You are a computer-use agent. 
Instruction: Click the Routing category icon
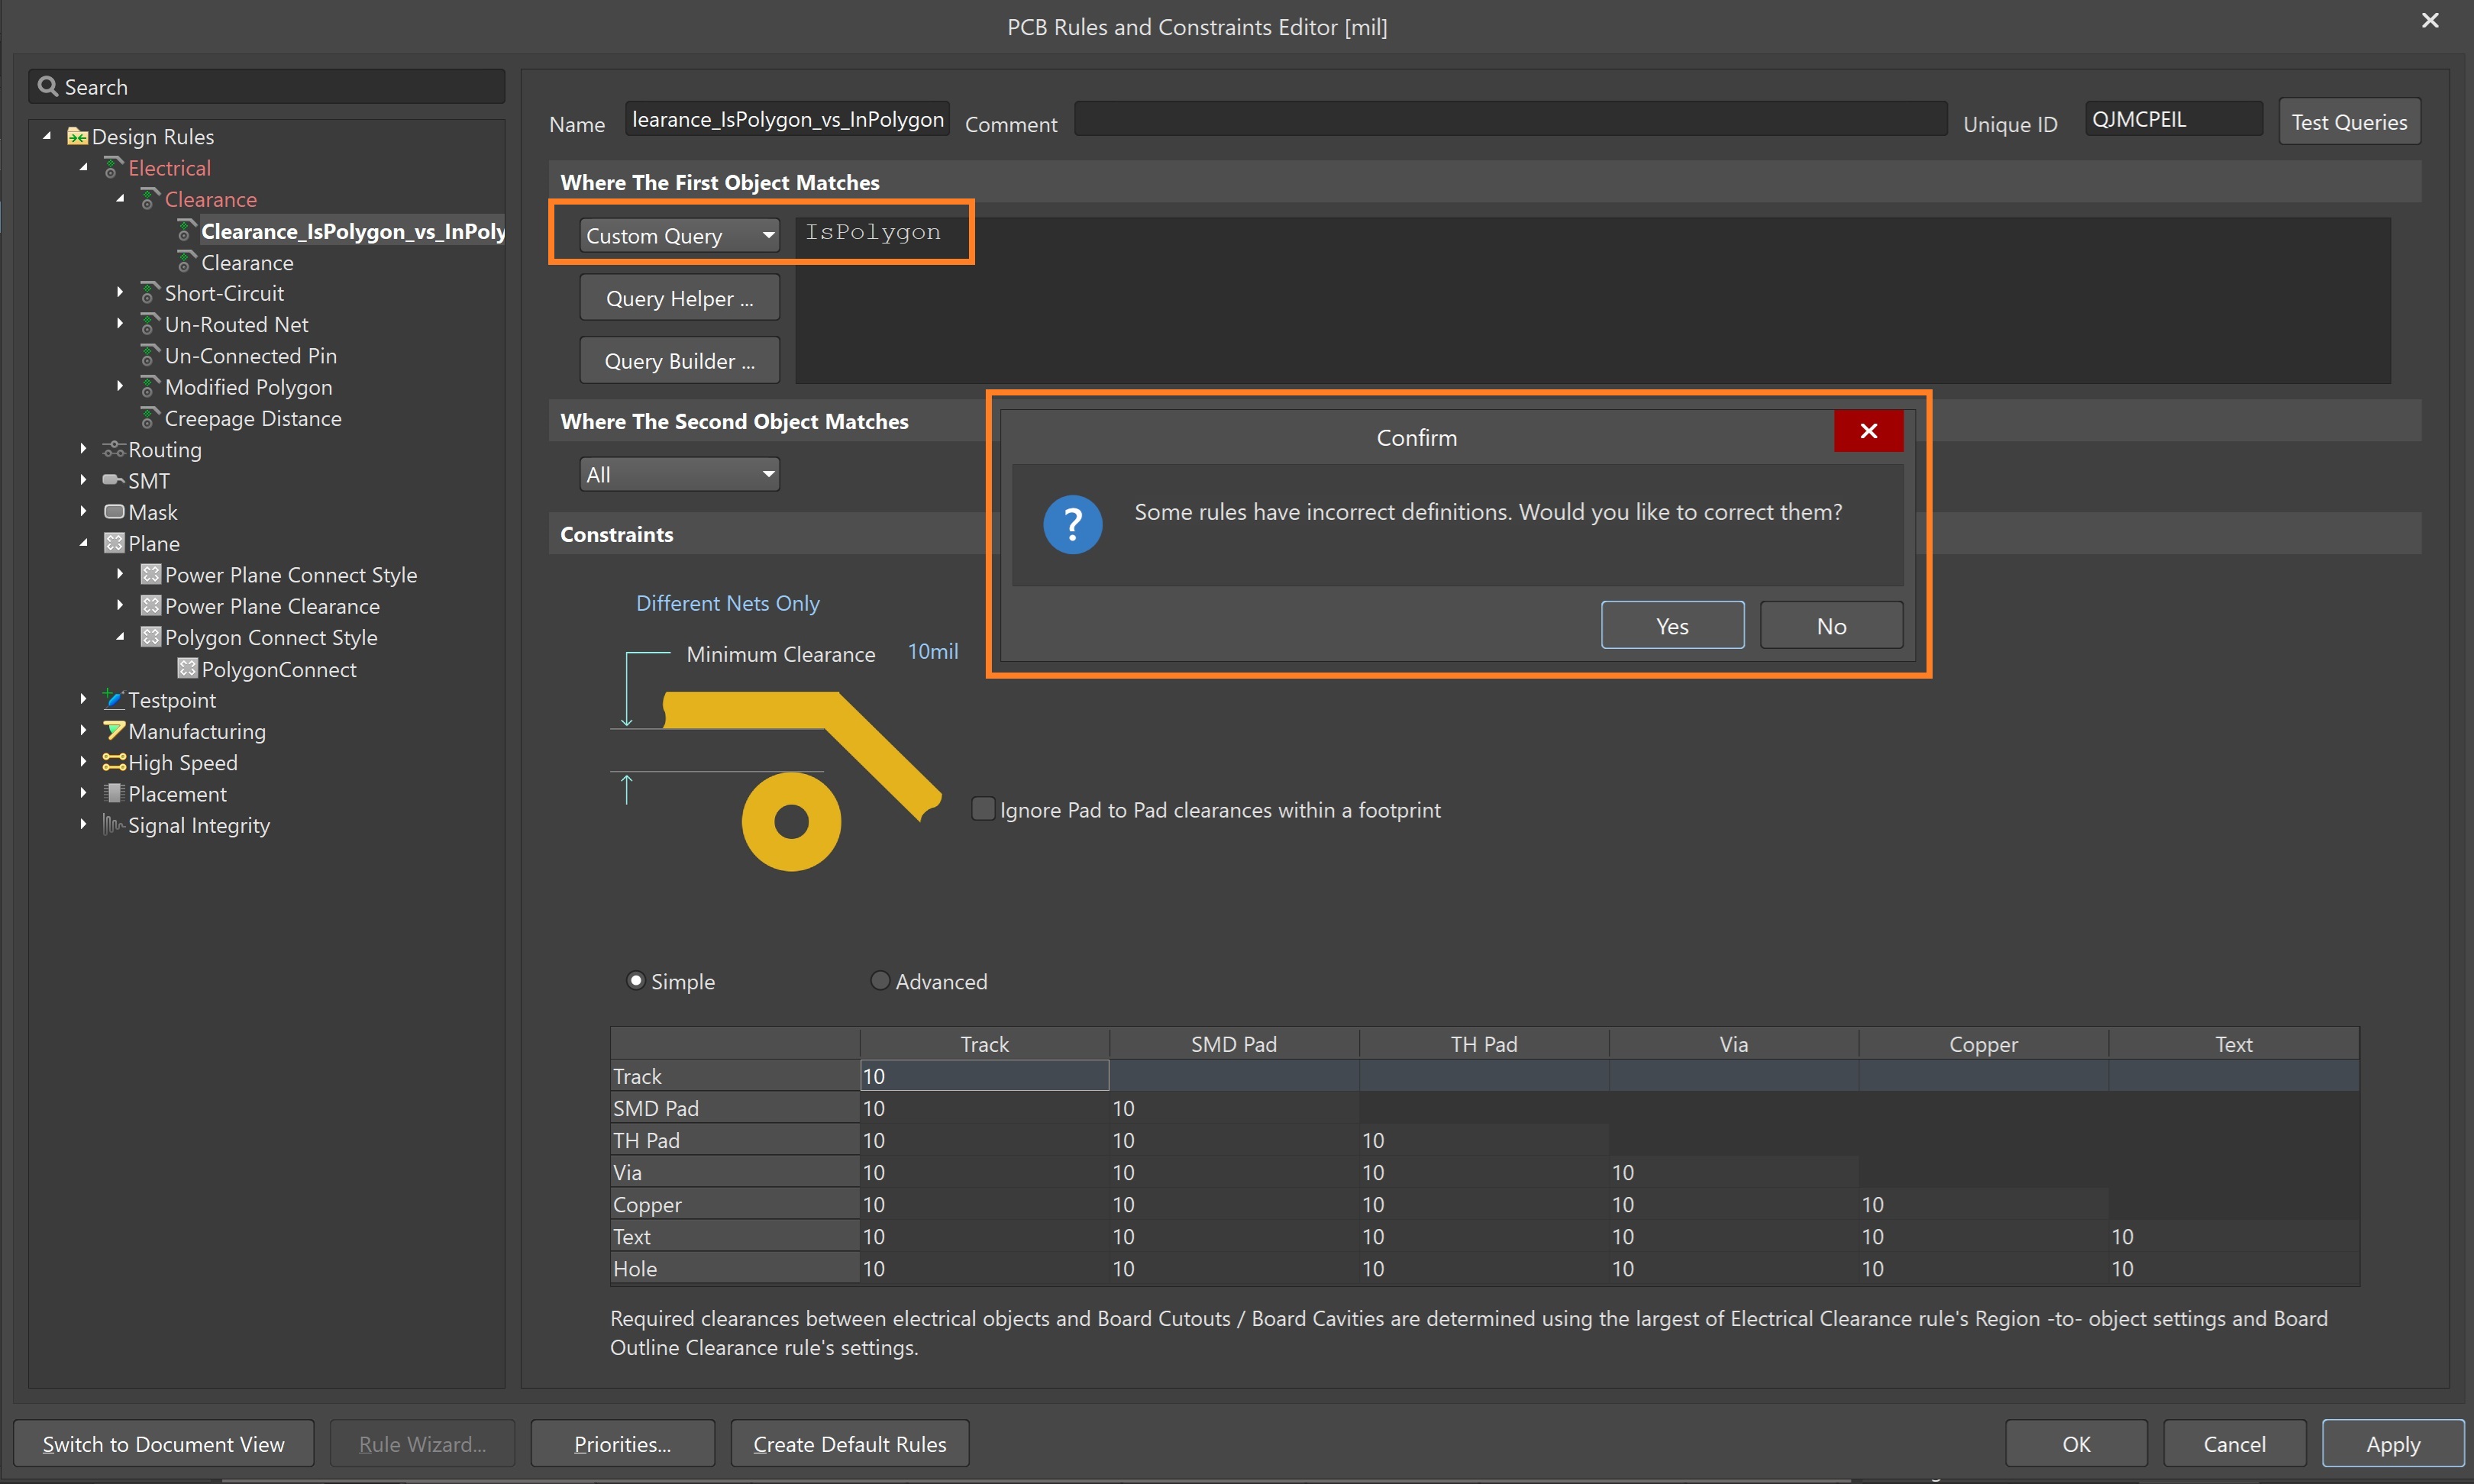[x=114, y=449]
